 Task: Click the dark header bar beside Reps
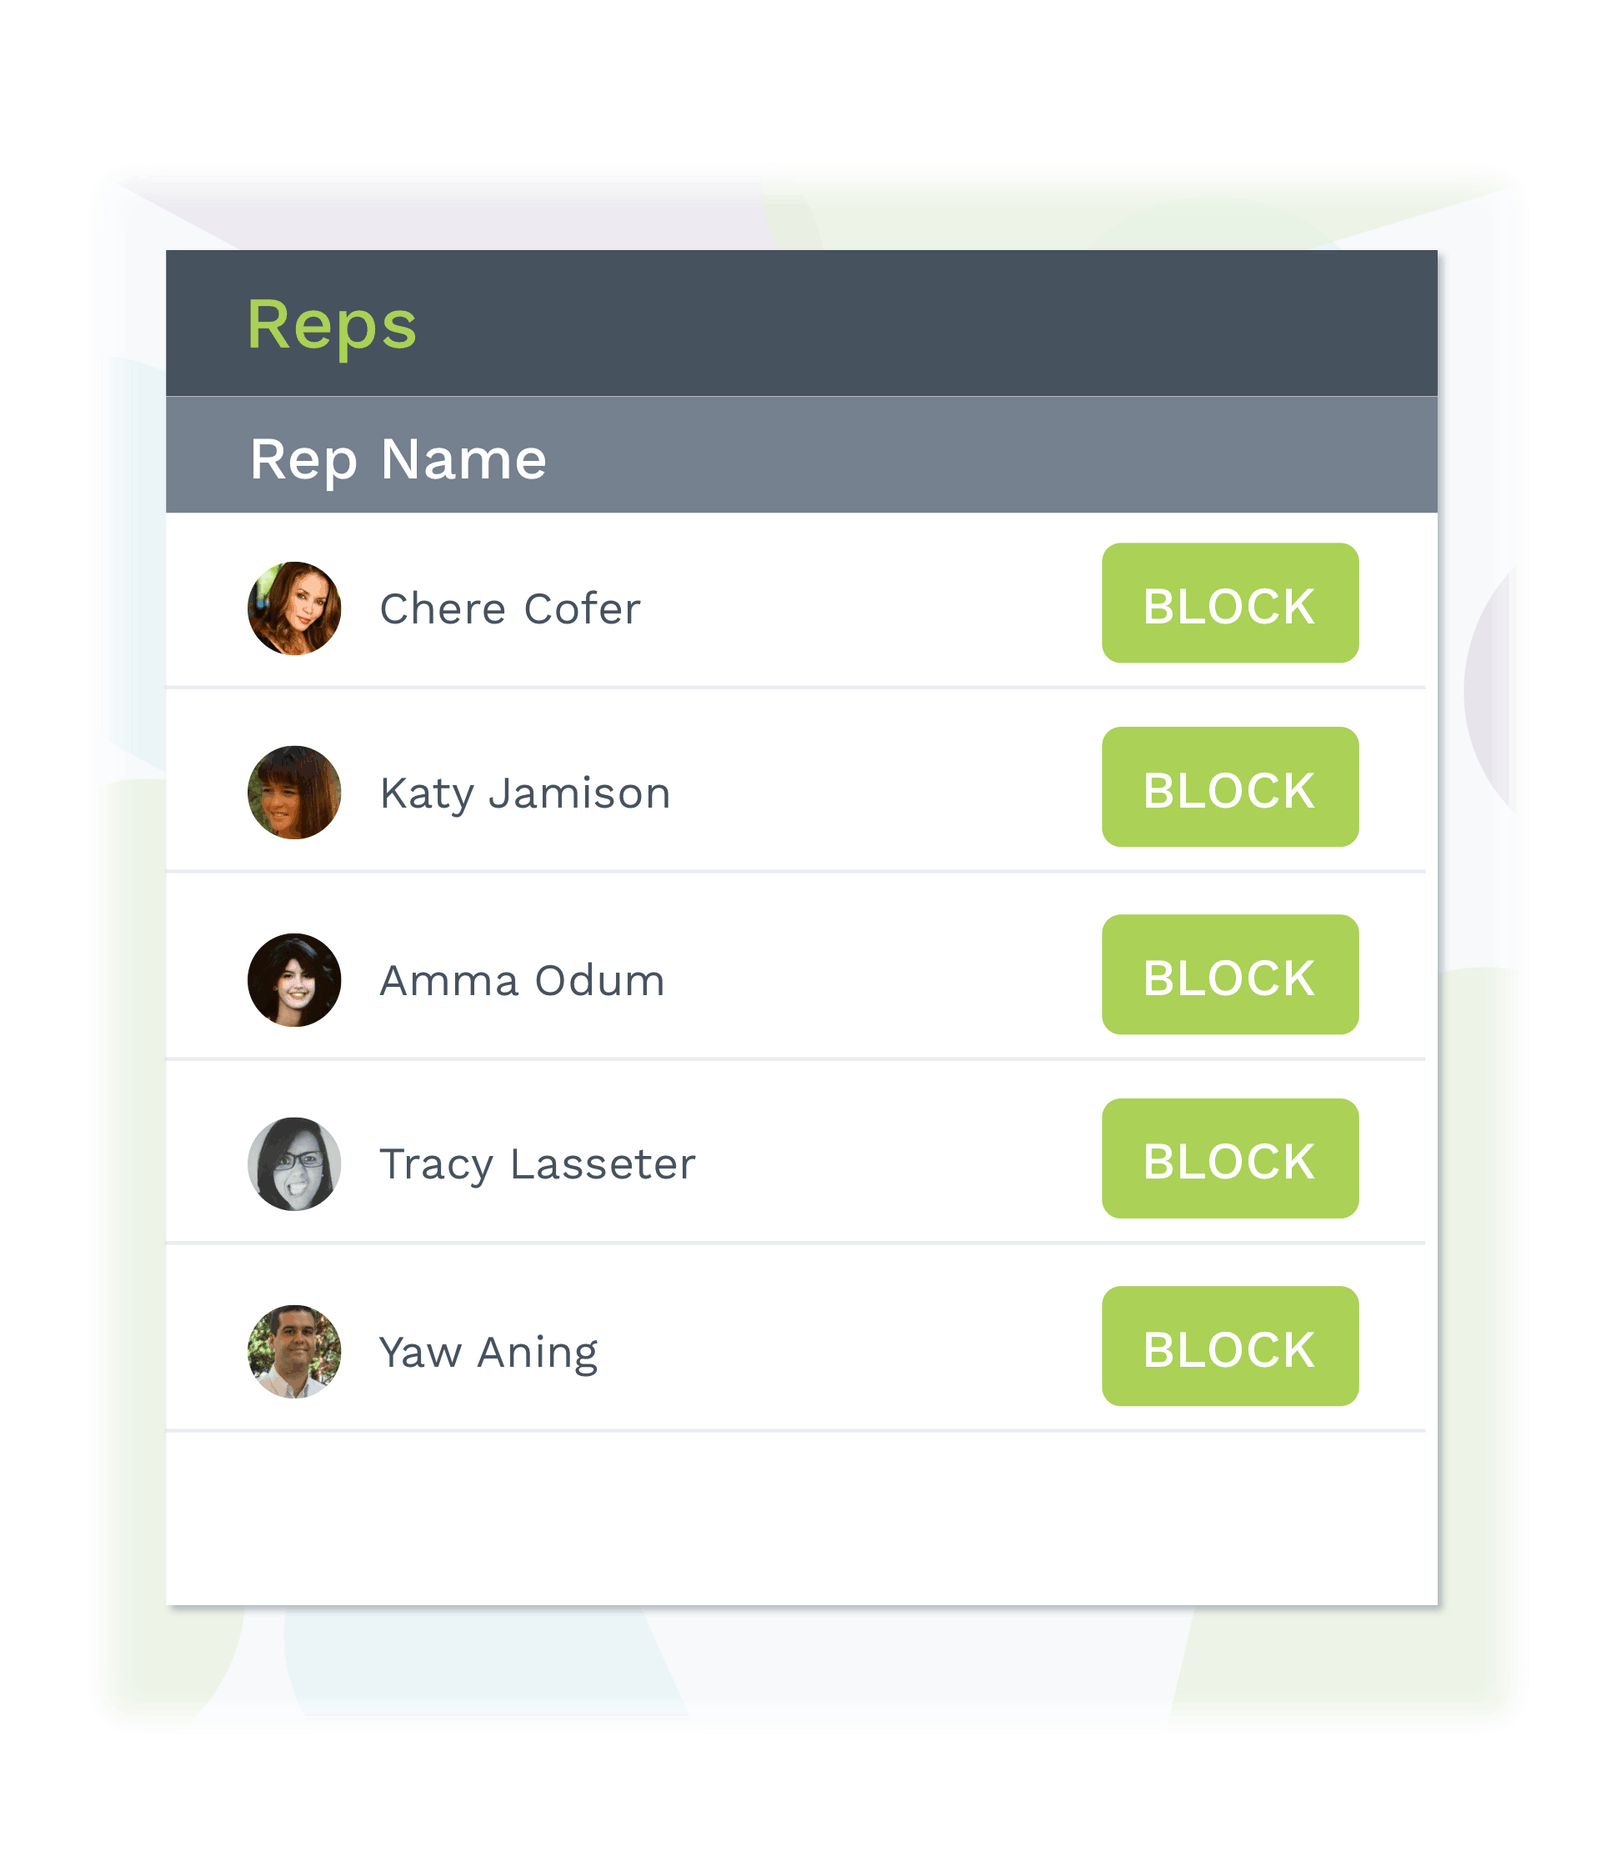tap(900, 323)
